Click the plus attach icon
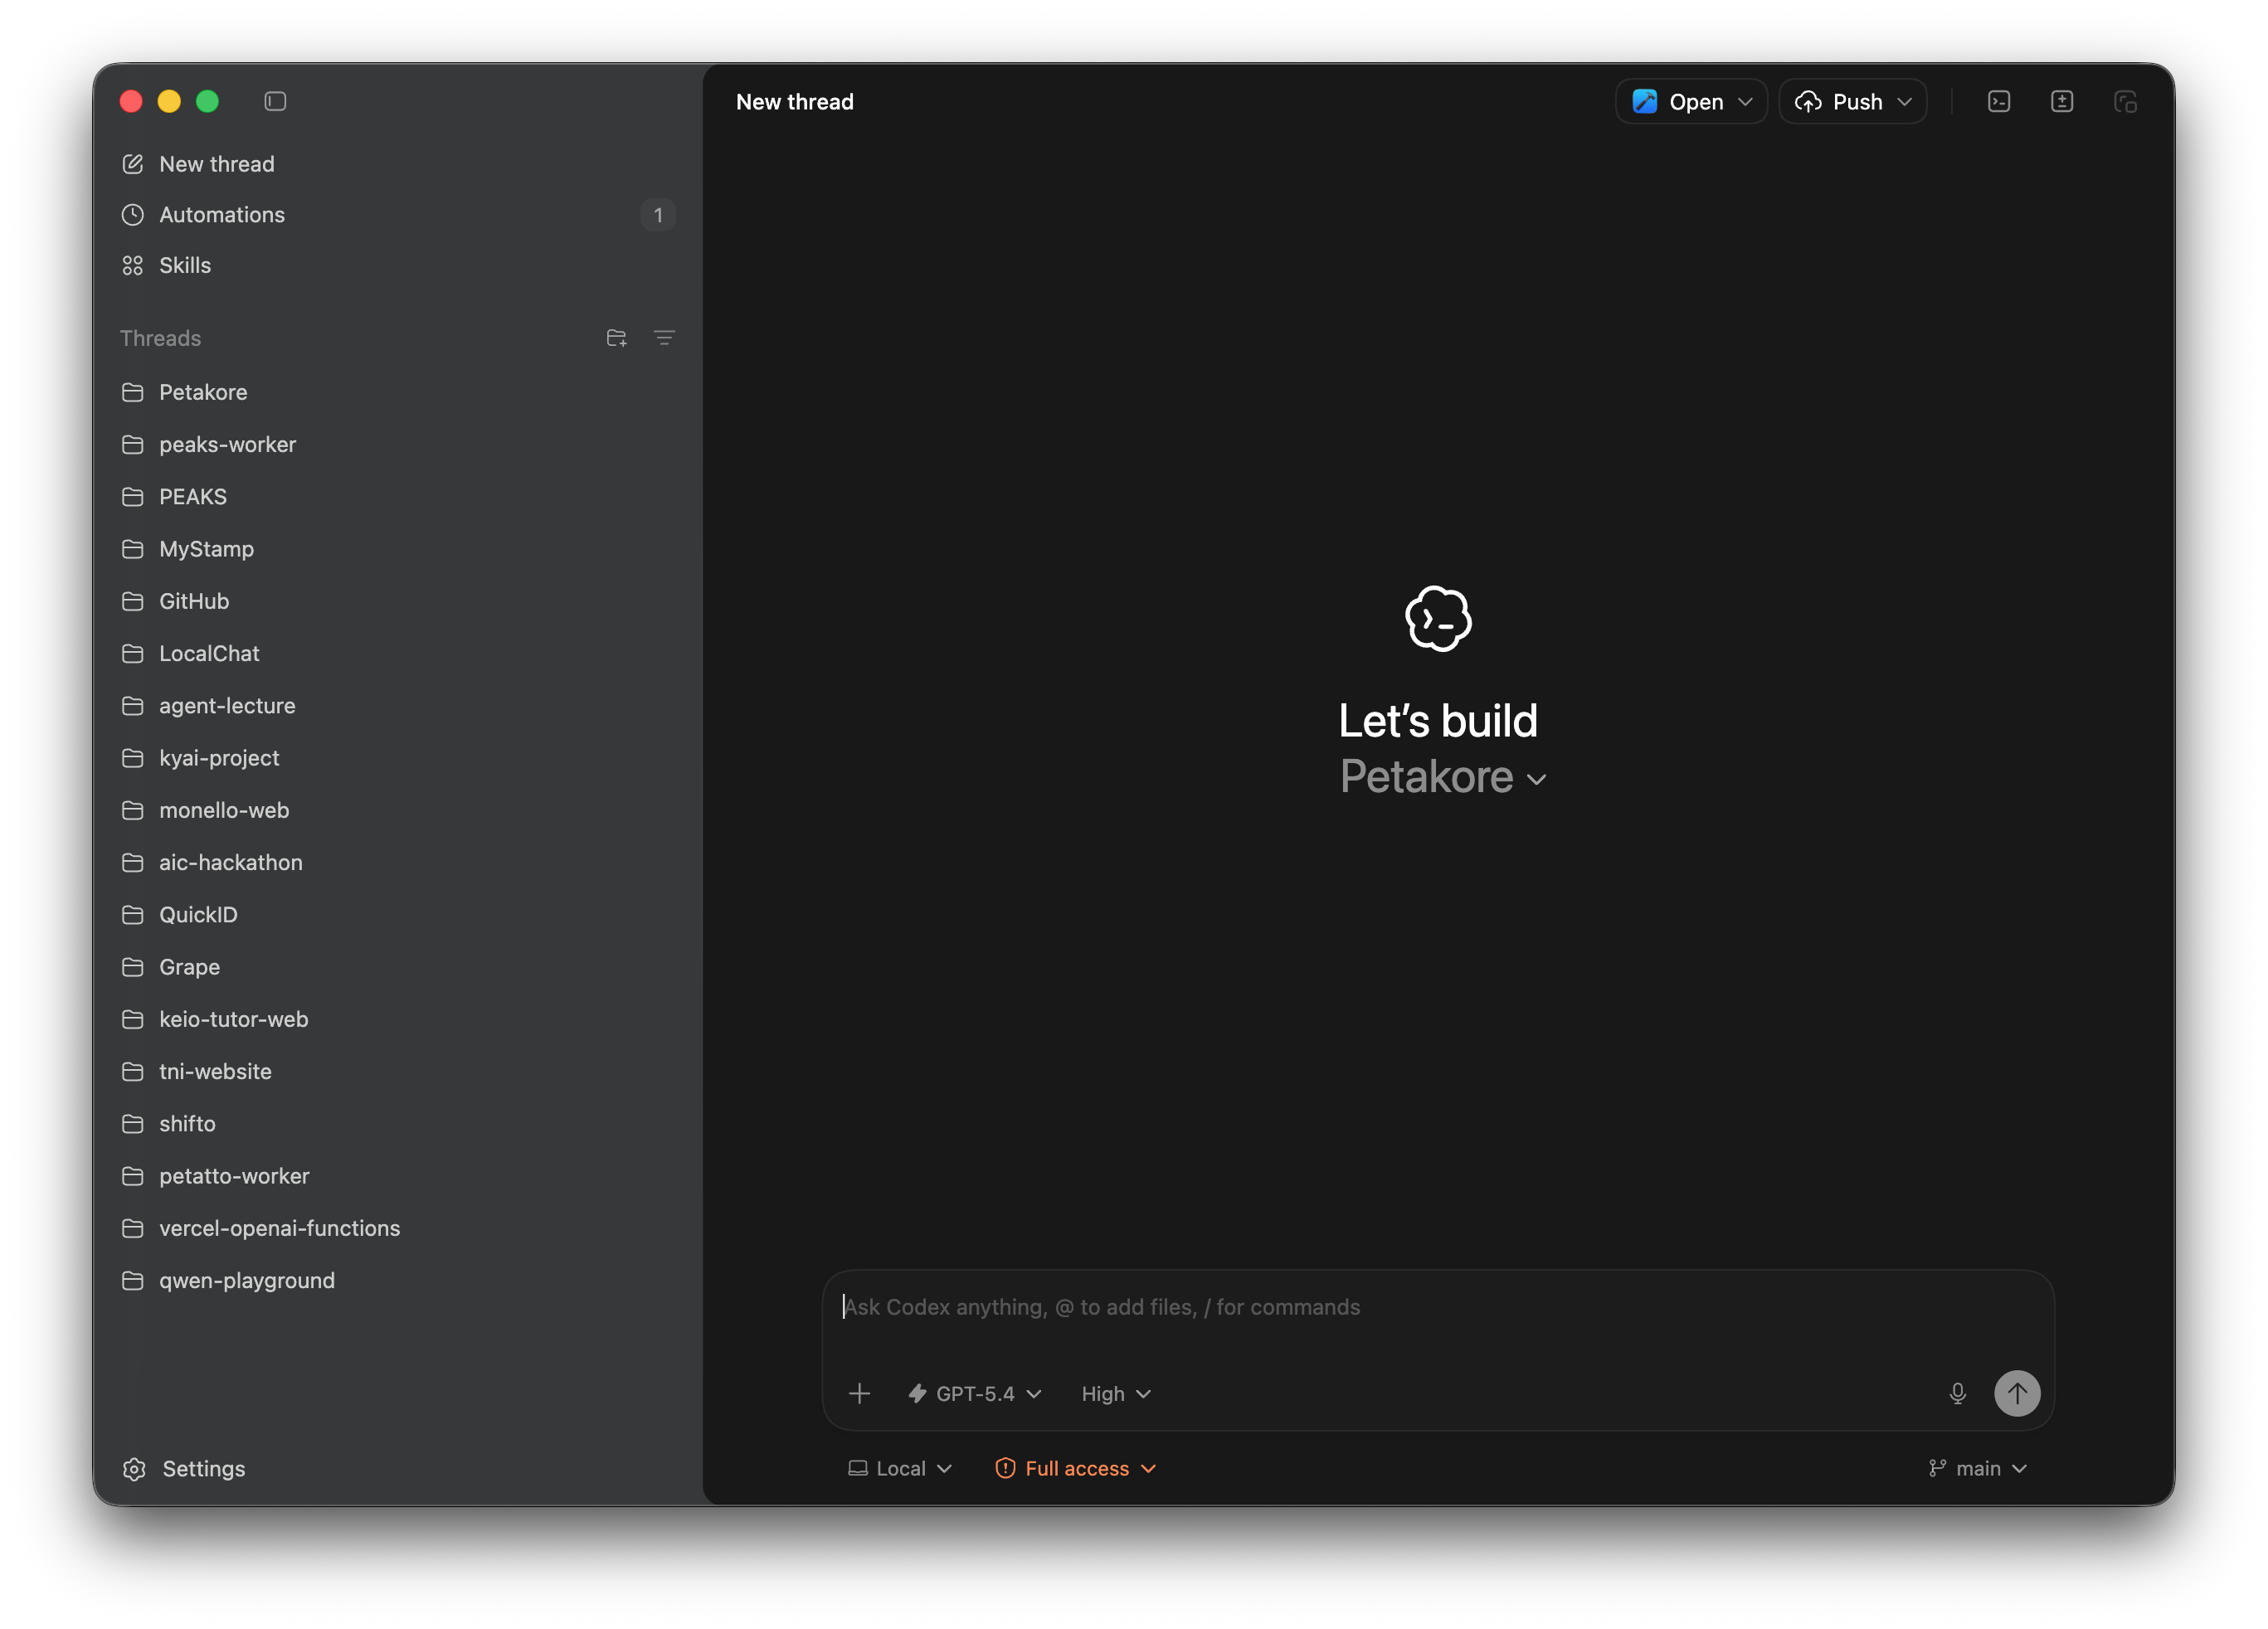Image resolution: width=2268 pixels, height=1629 pixels. pos(859,1393)
